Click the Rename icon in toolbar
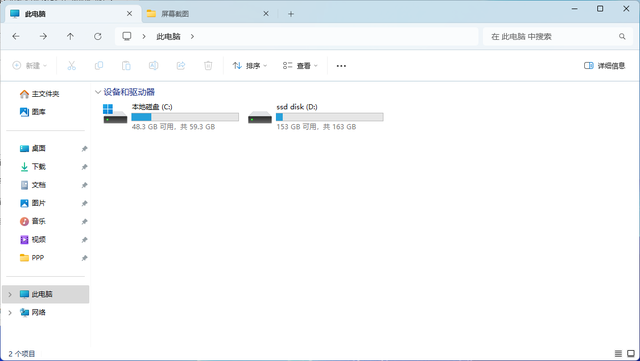Viewport: 640px width, 361px height. (x=153, y=65)
